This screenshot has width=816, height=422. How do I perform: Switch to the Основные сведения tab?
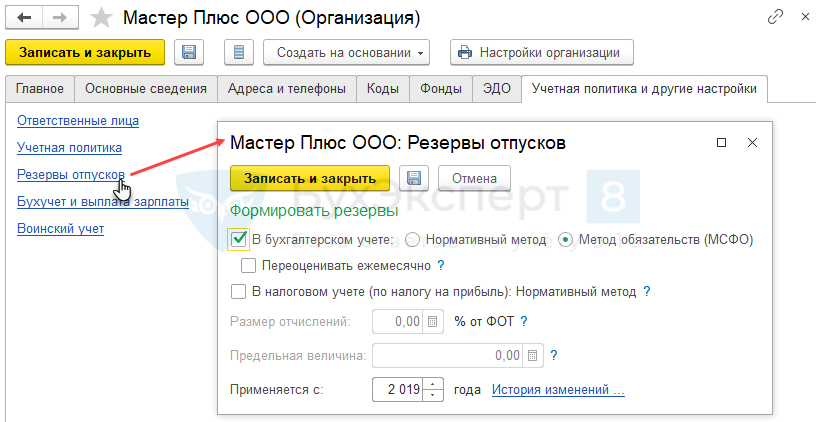(146, 89)
